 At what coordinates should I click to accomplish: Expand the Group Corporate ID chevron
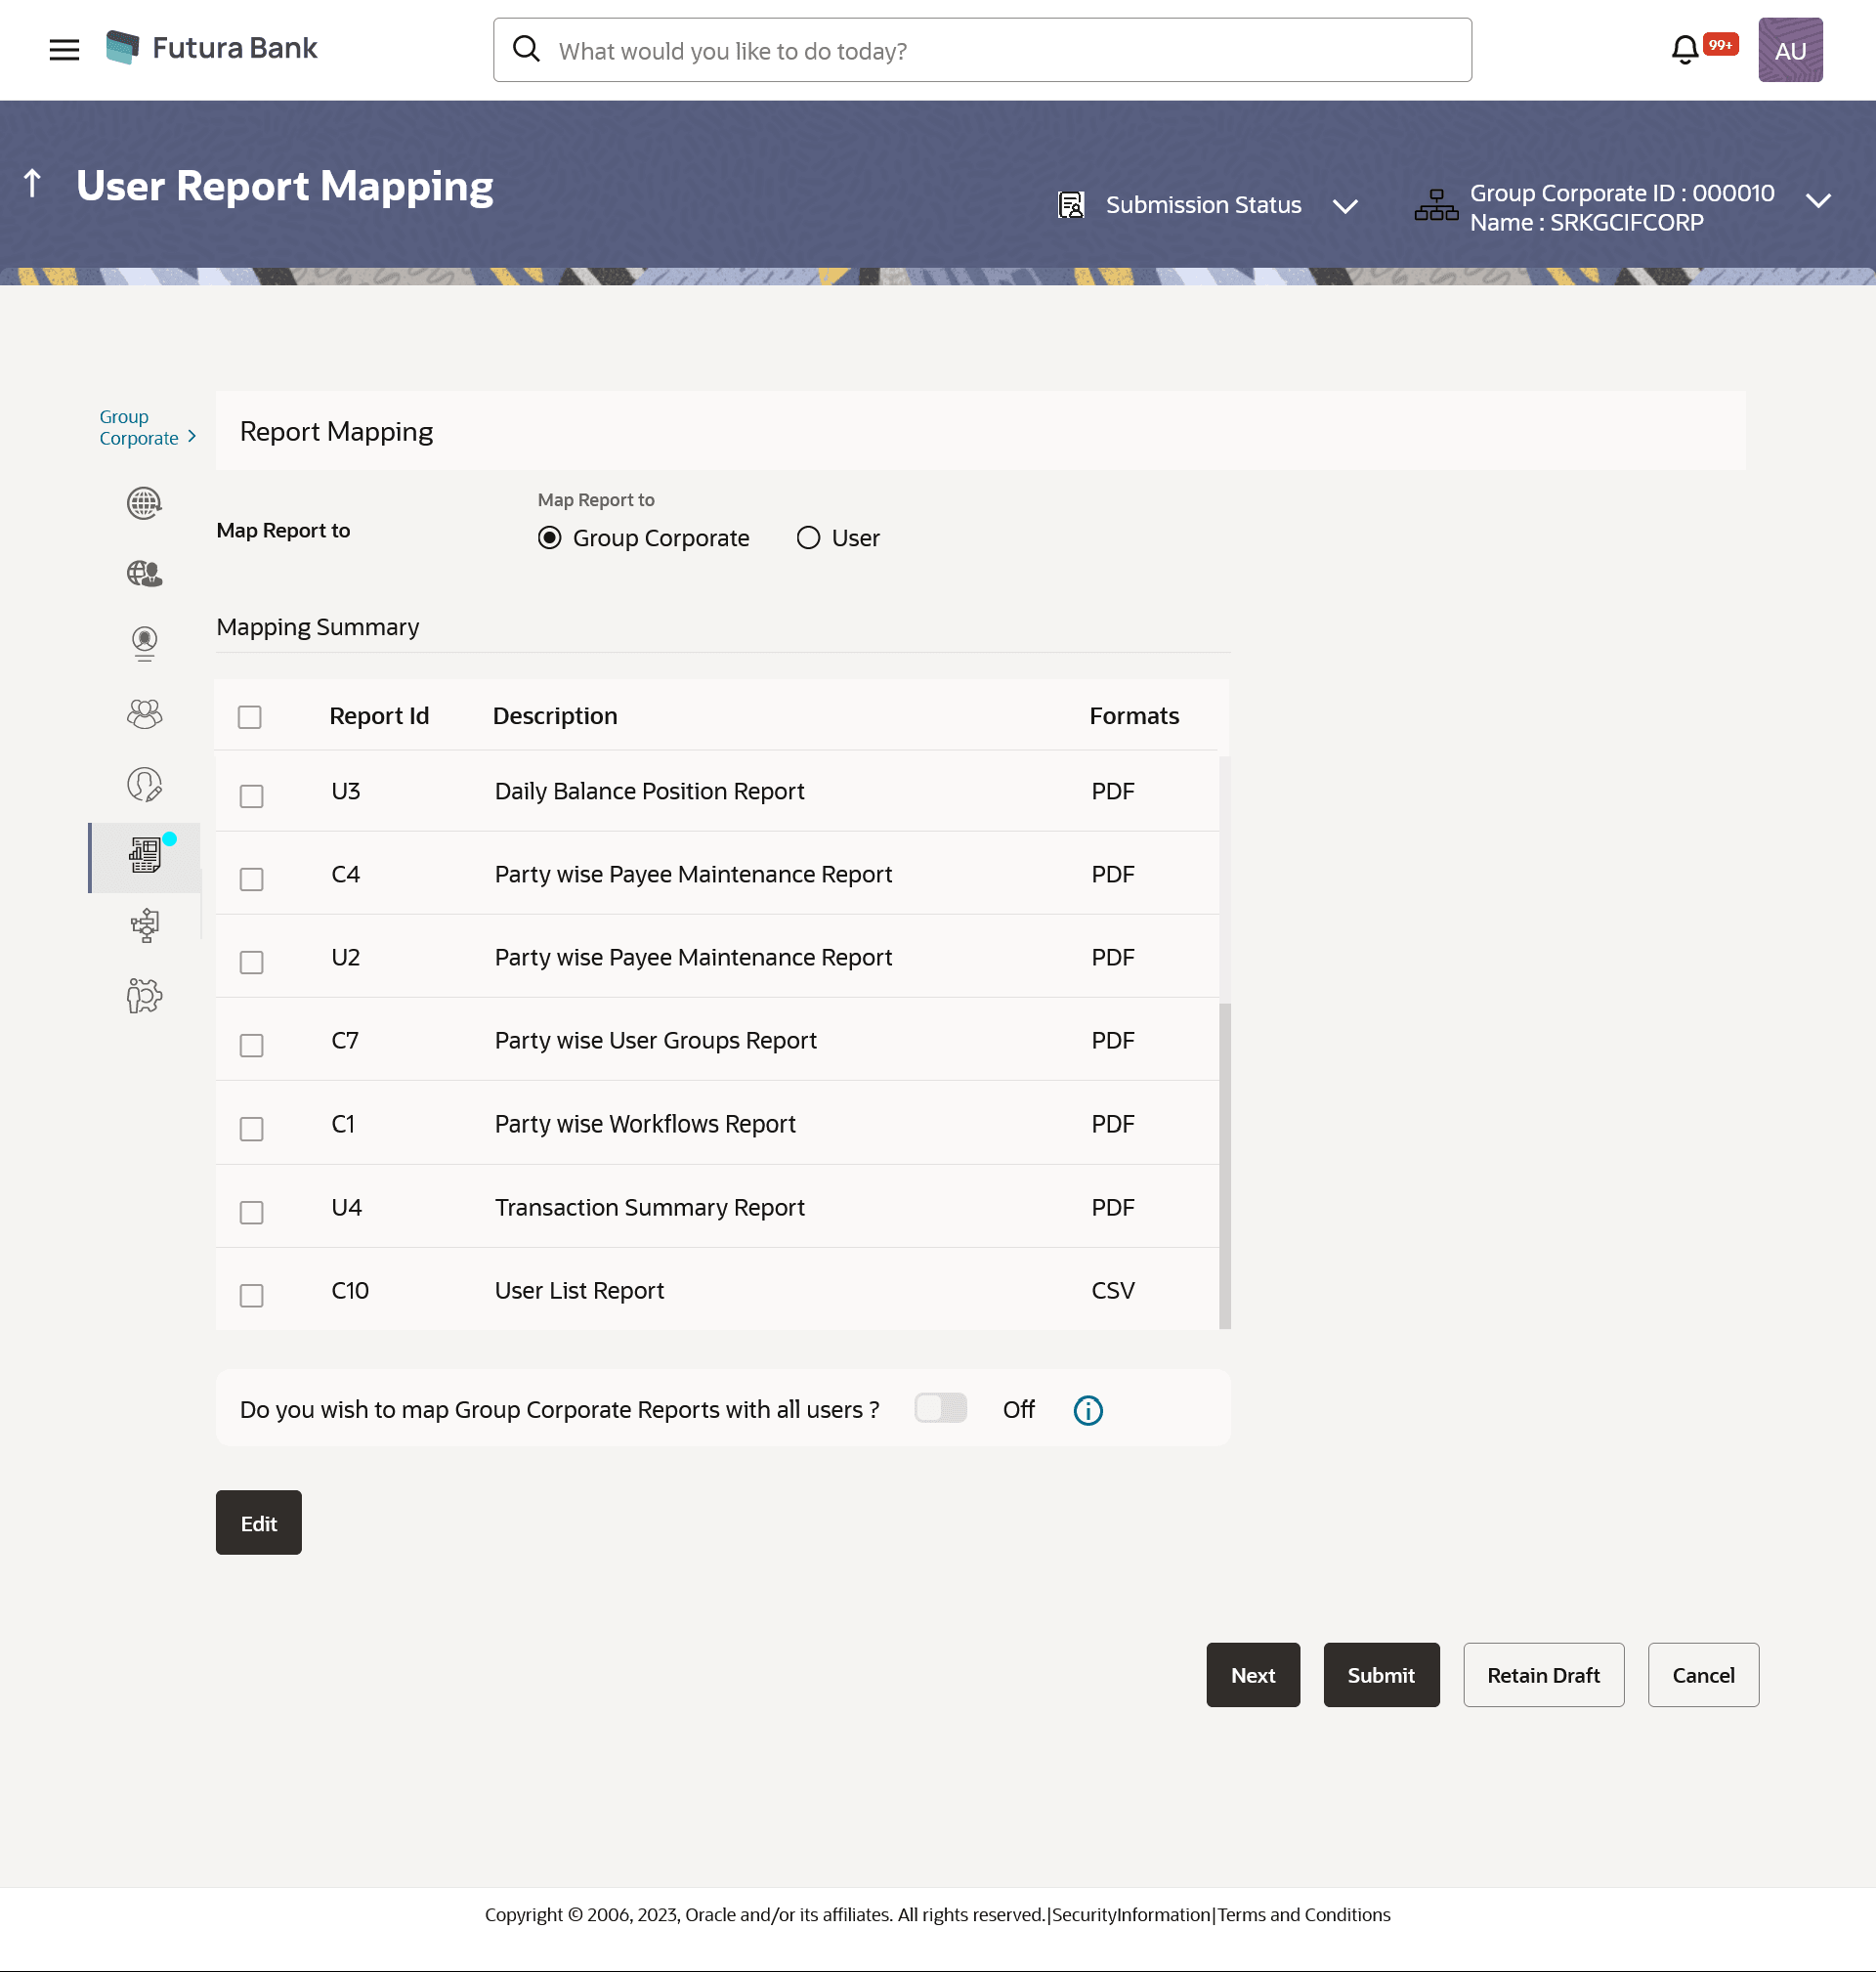[x=1817, y=201]
